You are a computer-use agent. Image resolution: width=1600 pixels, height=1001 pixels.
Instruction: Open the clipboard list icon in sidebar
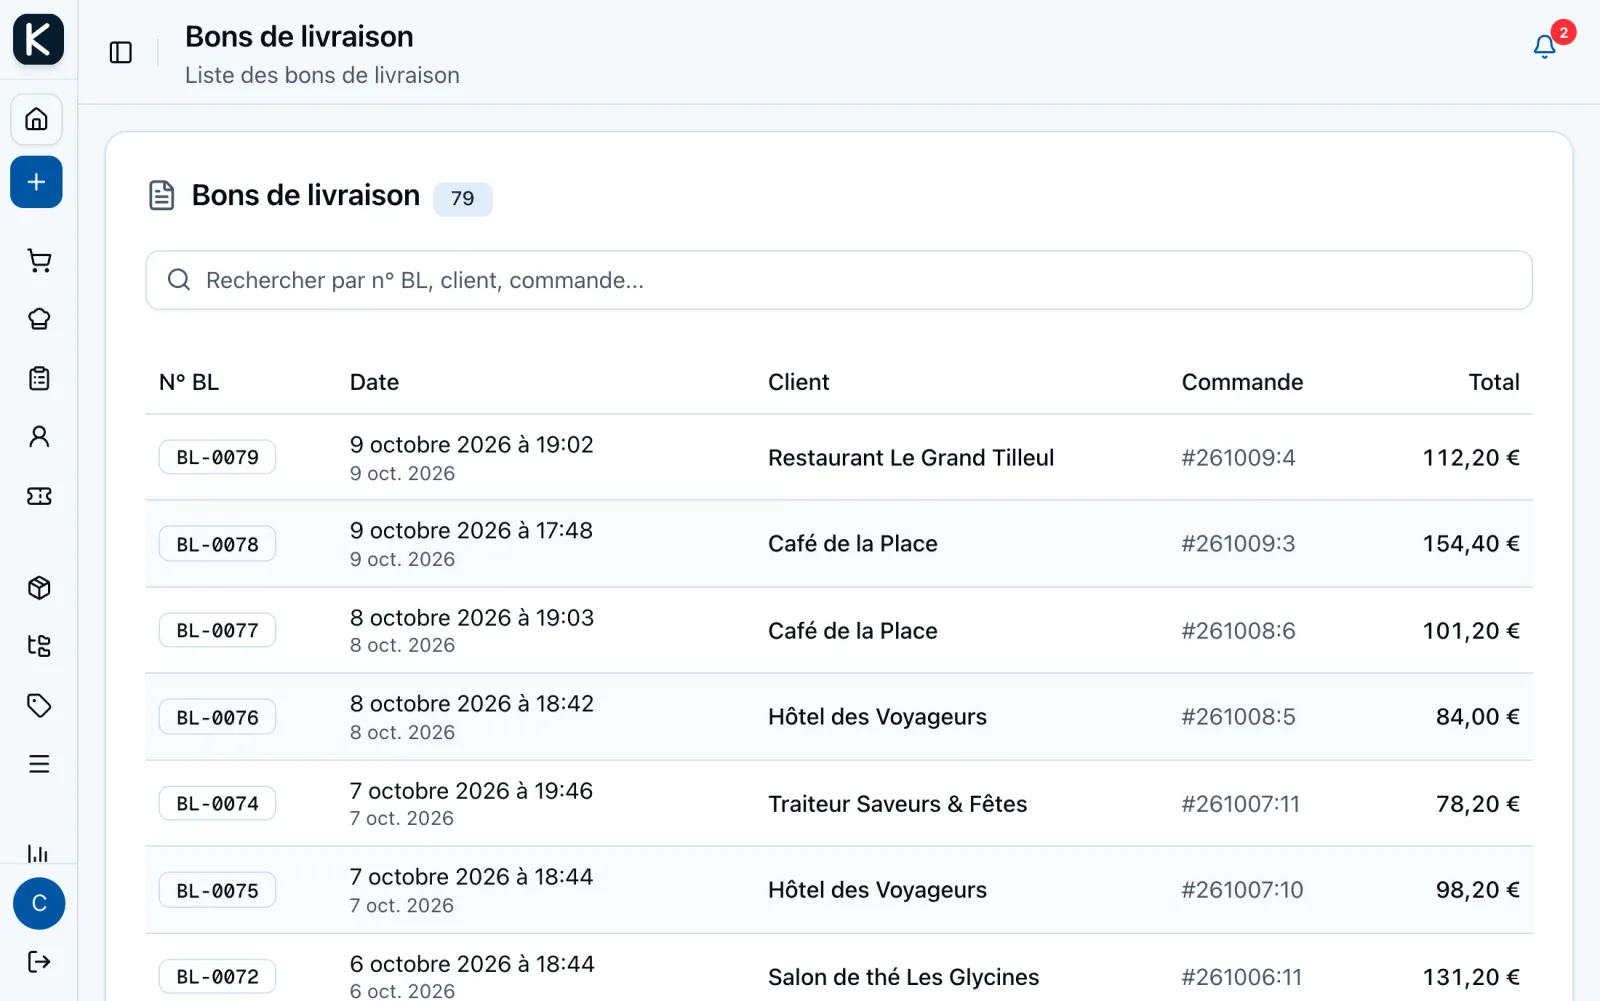pos(39,378)
